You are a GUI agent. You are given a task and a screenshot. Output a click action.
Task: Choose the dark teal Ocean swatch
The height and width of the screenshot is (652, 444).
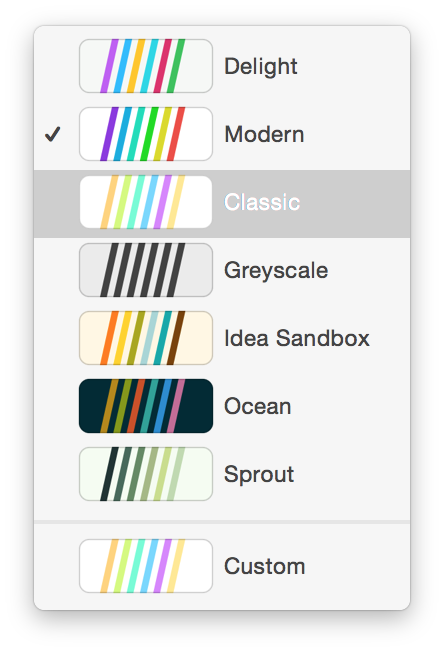click(146, 406)
